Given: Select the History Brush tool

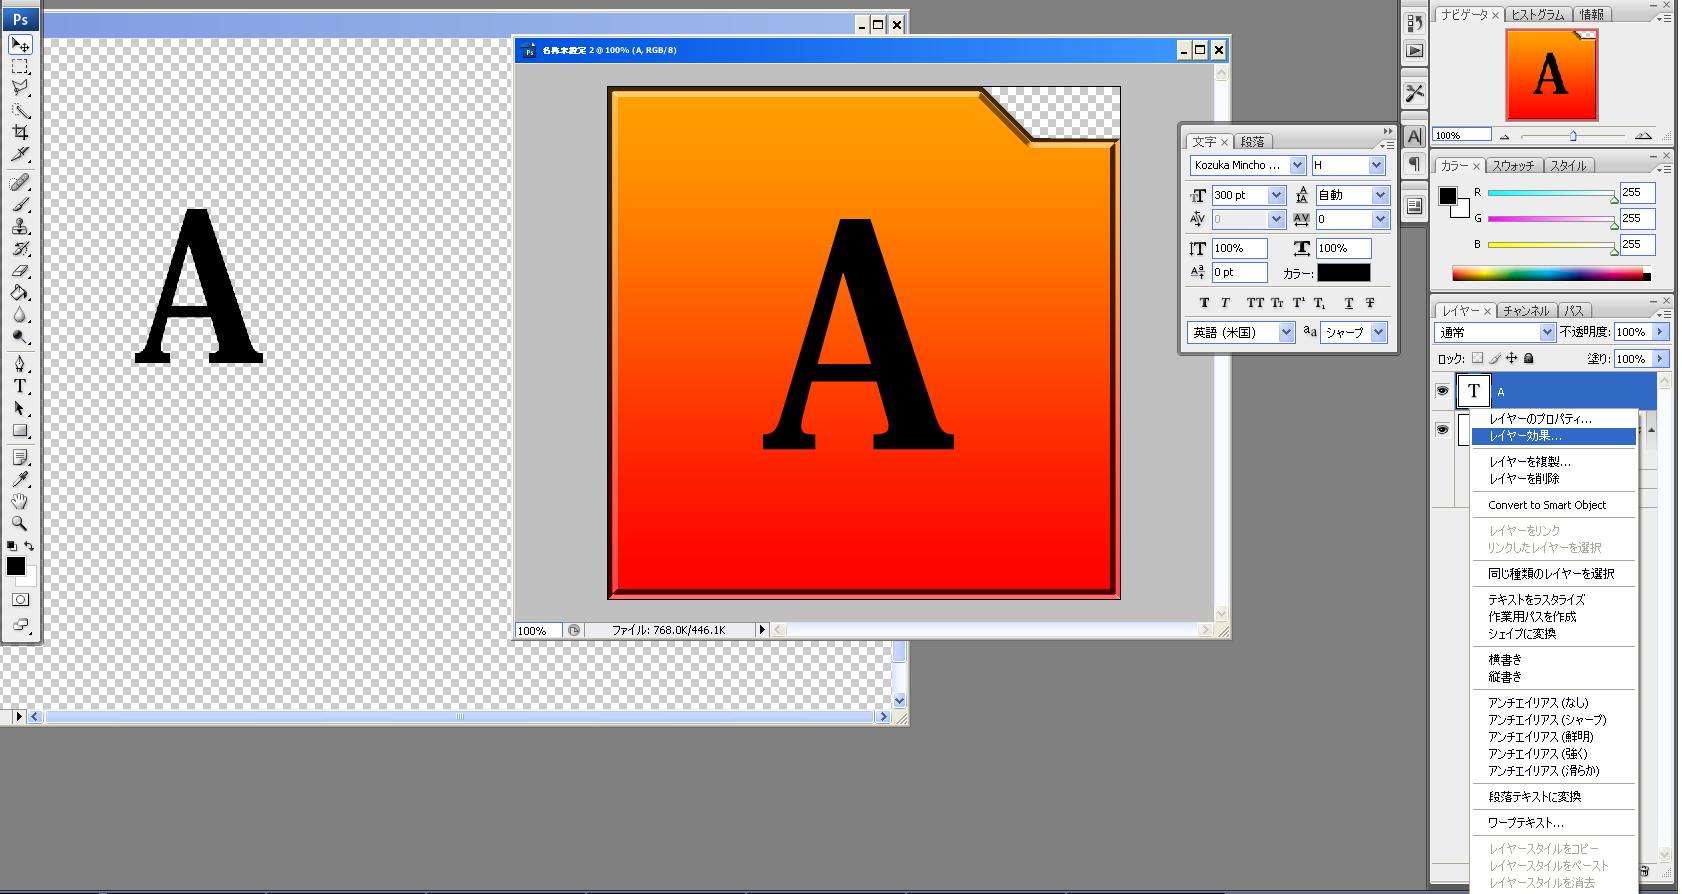Looking at the screenshot, I should (20, 249).
